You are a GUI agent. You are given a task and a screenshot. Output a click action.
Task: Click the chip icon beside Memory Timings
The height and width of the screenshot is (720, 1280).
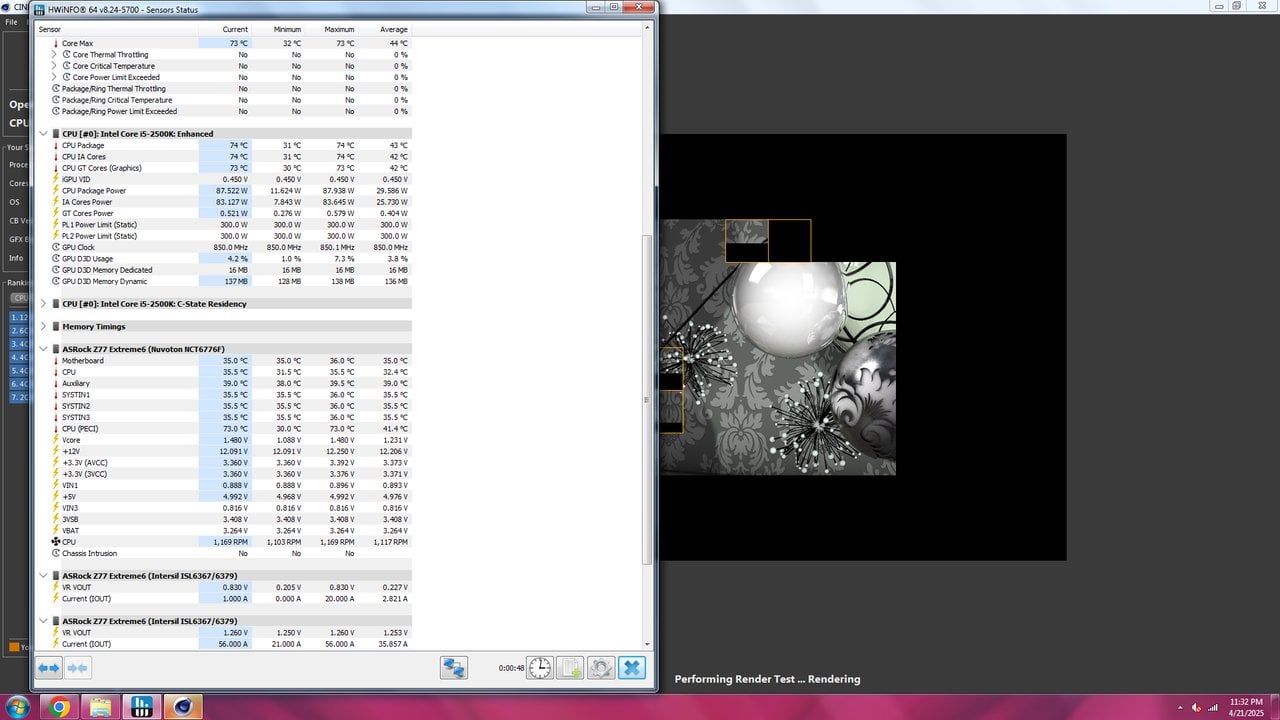pos(56,327)
